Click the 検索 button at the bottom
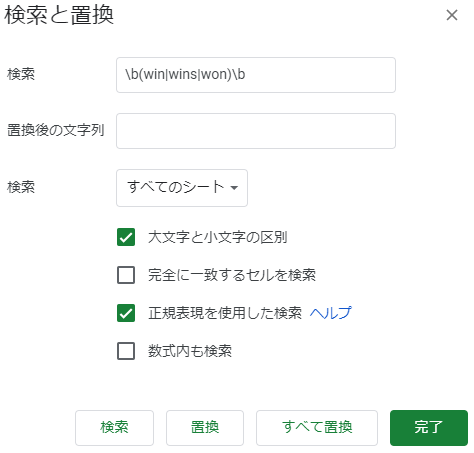This screenshot has height=453, width=474. [114, 428]
